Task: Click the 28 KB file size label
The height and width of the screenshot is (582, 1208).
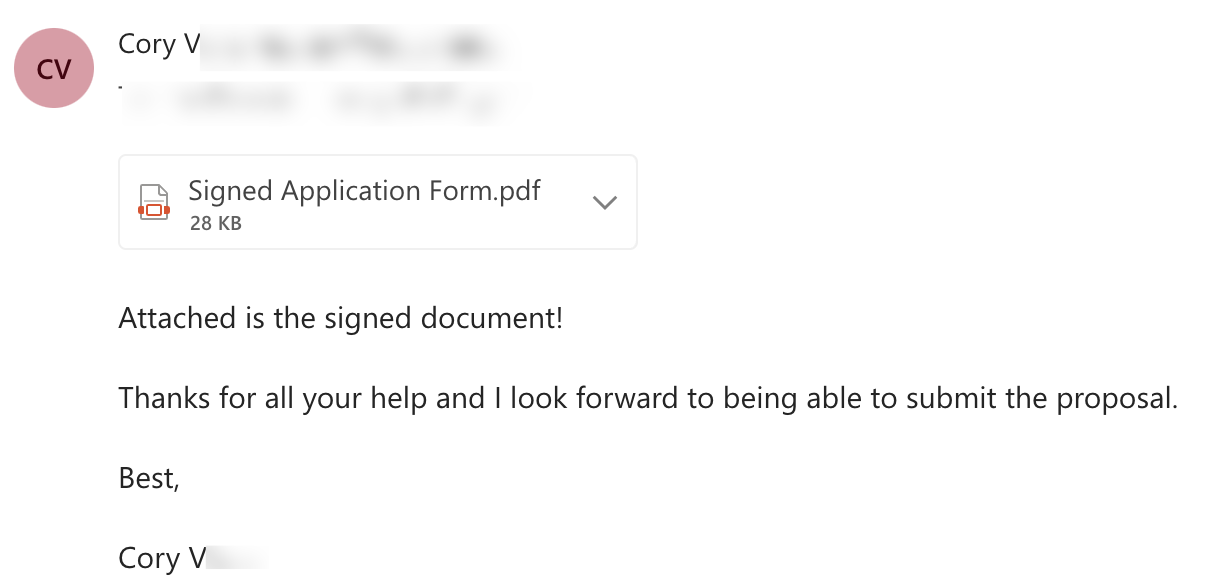Action: [x=215, y=224]
